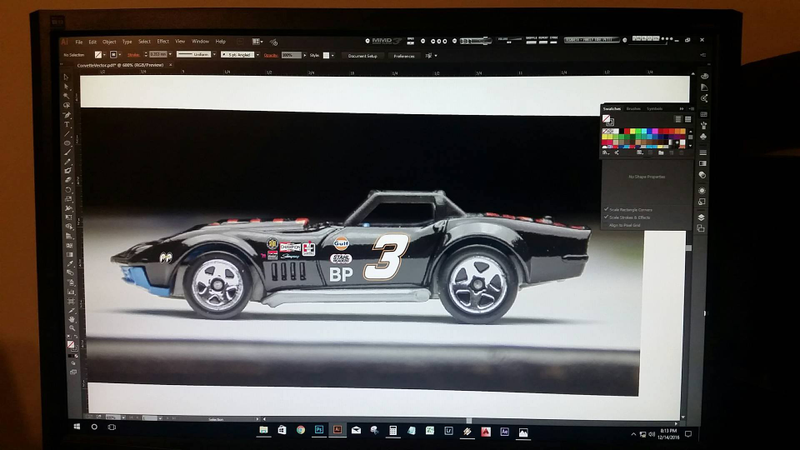This screenshot has height=450, width=800.
Task: Toggle Scale Strokes & Effects checkbox
Action: (x=606, y=217)
